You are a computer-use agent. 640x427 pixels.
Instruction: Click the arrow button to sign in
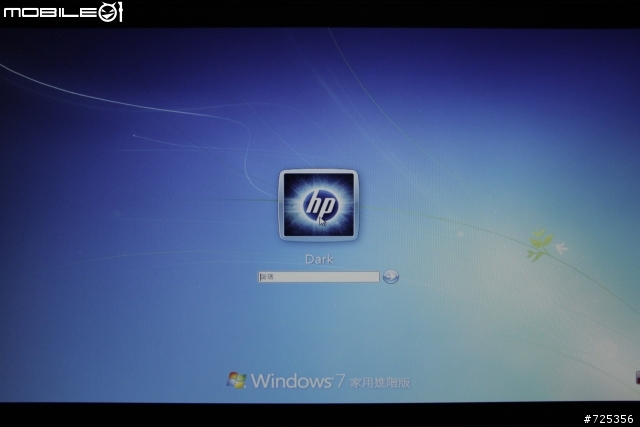391,276
